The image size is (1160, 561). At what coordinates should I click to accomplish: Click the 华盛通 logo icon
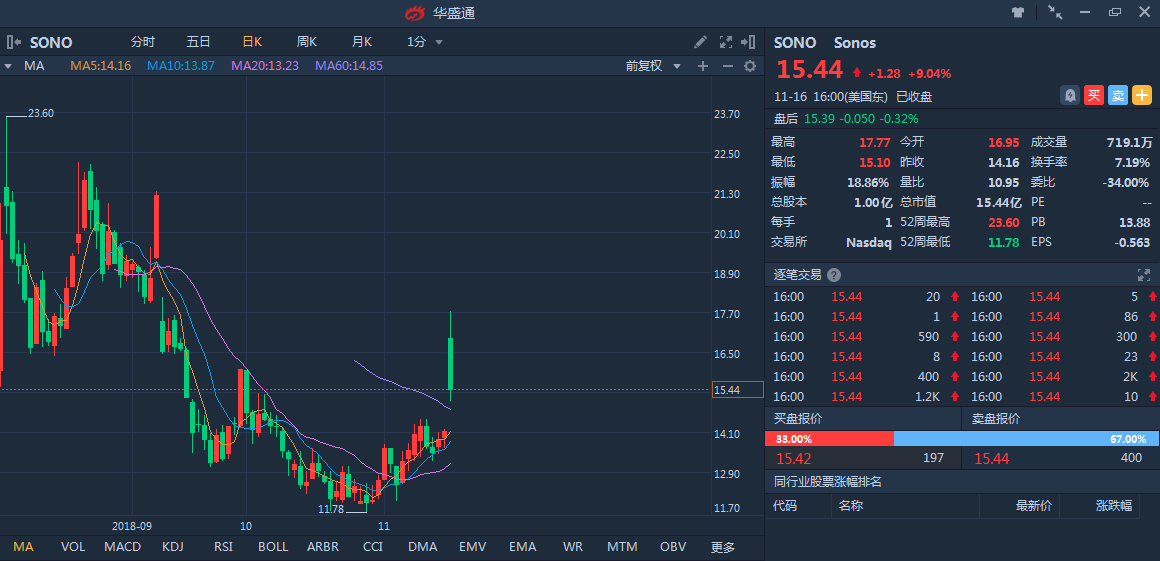point(414,13)
